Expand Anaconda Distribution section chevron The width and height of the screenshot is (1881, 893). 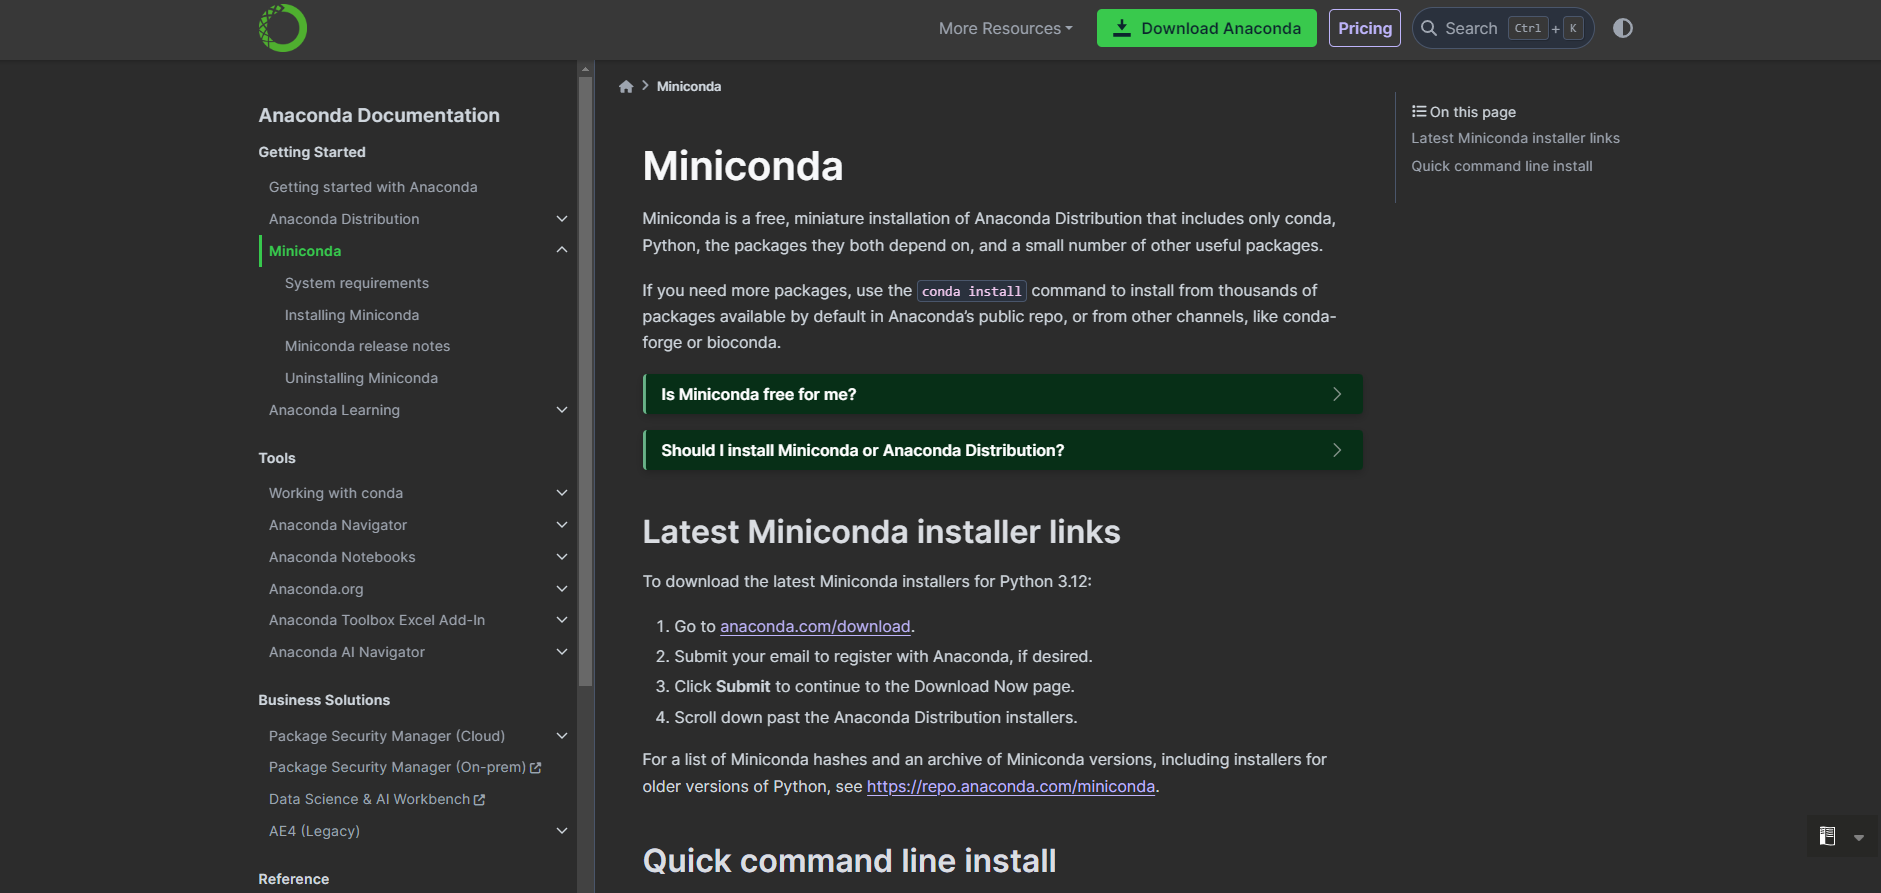point(562,219)
